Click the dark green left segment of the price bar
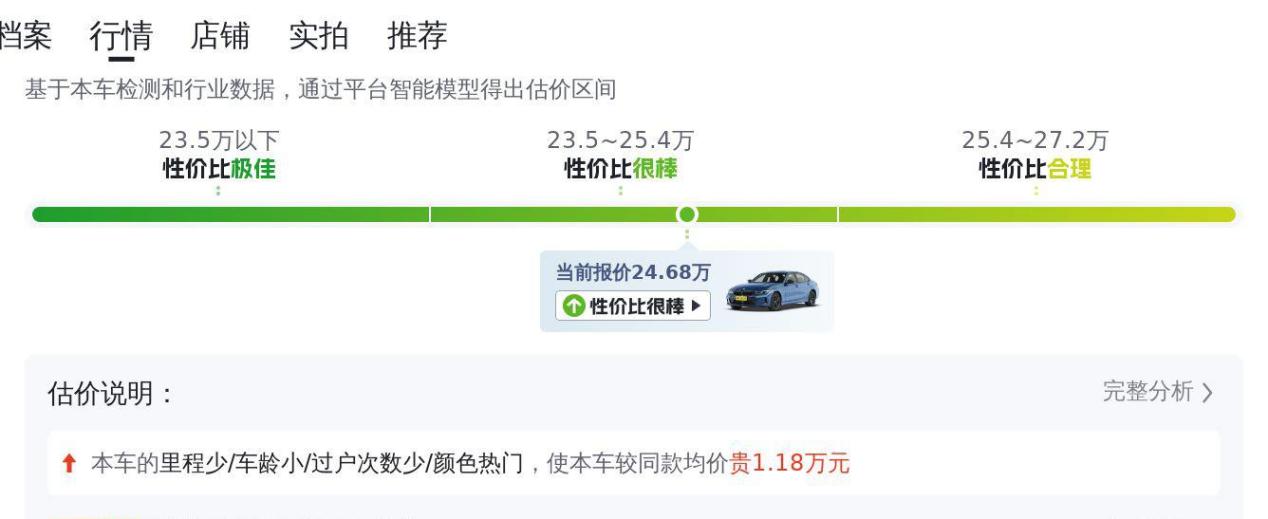 coord(230,214)
